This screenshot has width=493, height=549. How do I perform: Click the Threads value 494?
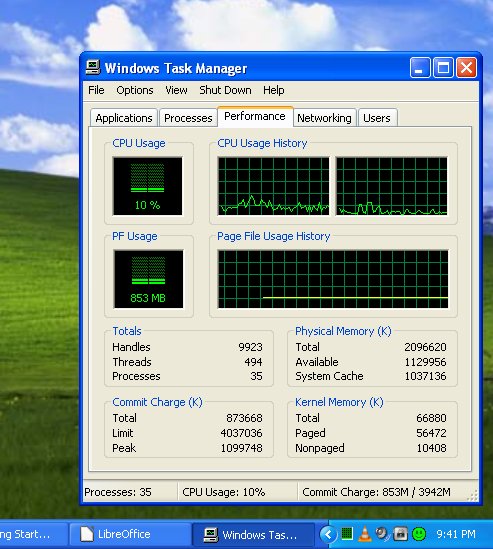254,362
